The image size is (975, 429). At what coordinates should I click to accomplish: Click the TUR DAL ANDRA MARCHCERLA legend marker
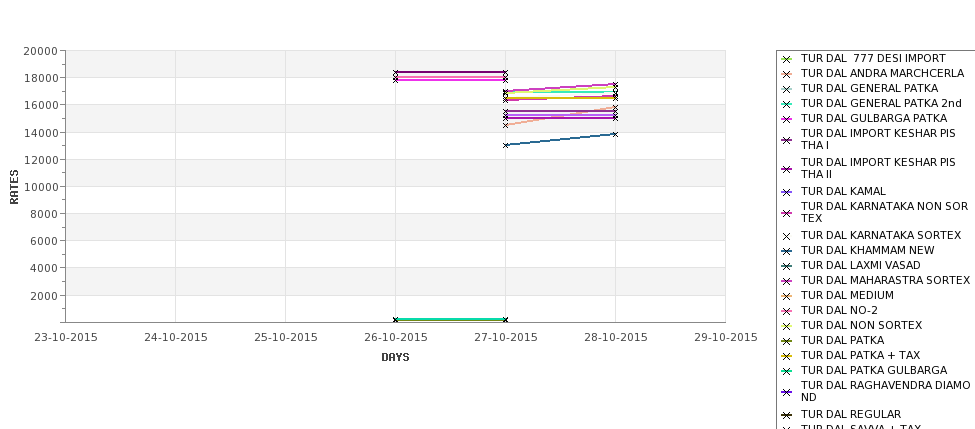786,74
